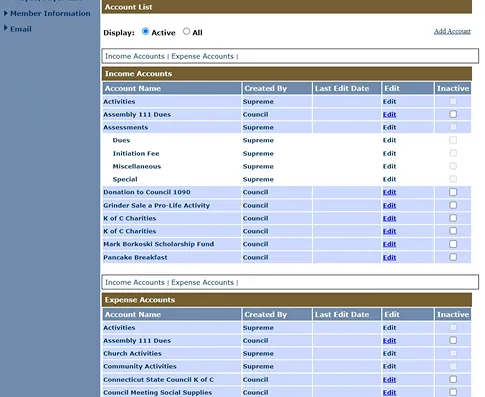Click the Grinder Sale a Pro-Life Activity name
Screen dimensions: 485x397
[157, 205]
